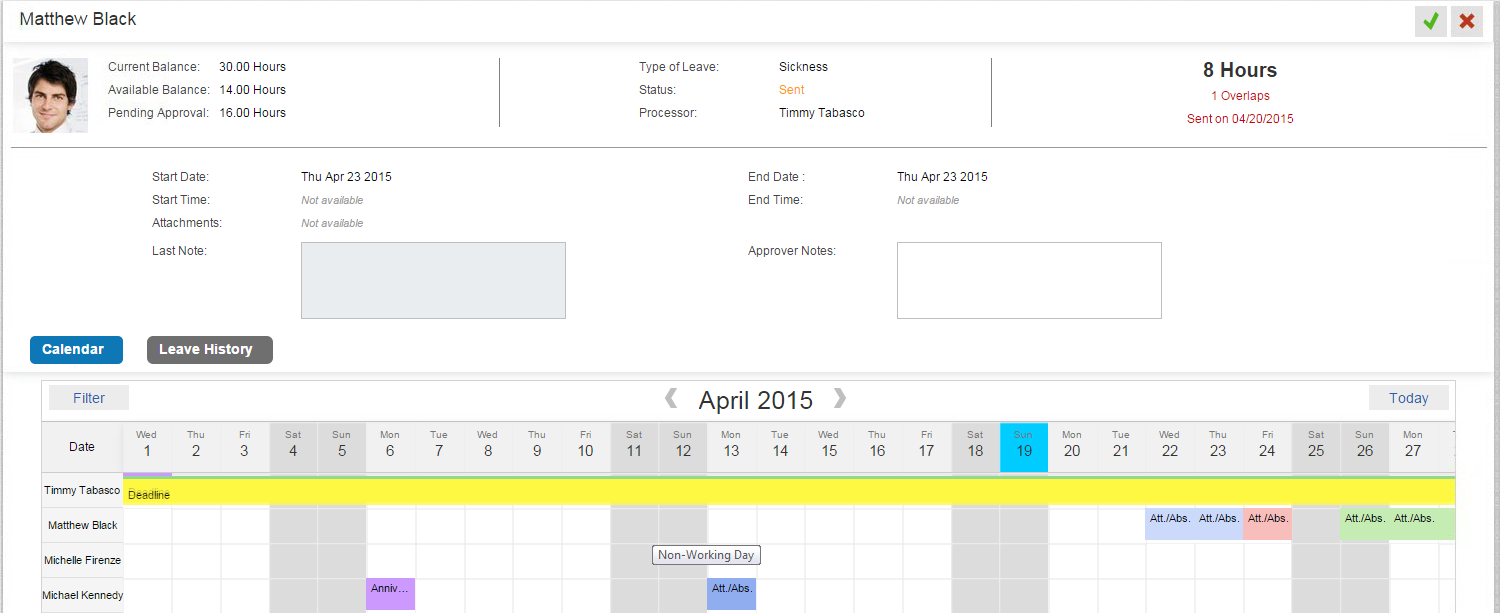This screenshot has width=1500, height=613.
Task: Switch to the Leave History tab
Action: click(x=210, y=350)
